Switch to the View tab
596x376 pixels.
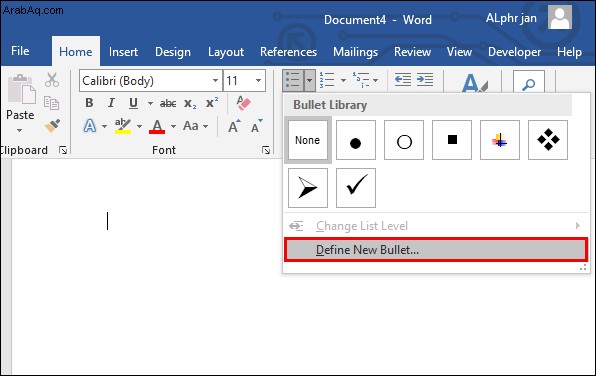[x=459, y=52]
